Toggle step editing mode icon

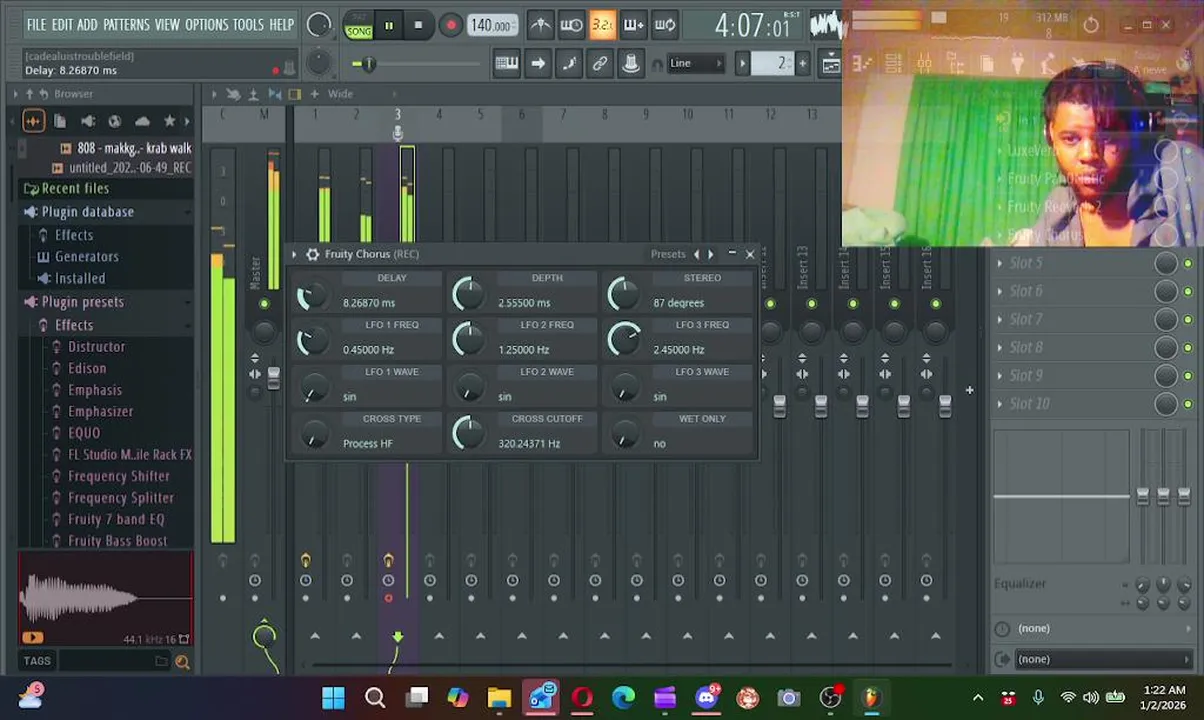(x=569, y=64)
